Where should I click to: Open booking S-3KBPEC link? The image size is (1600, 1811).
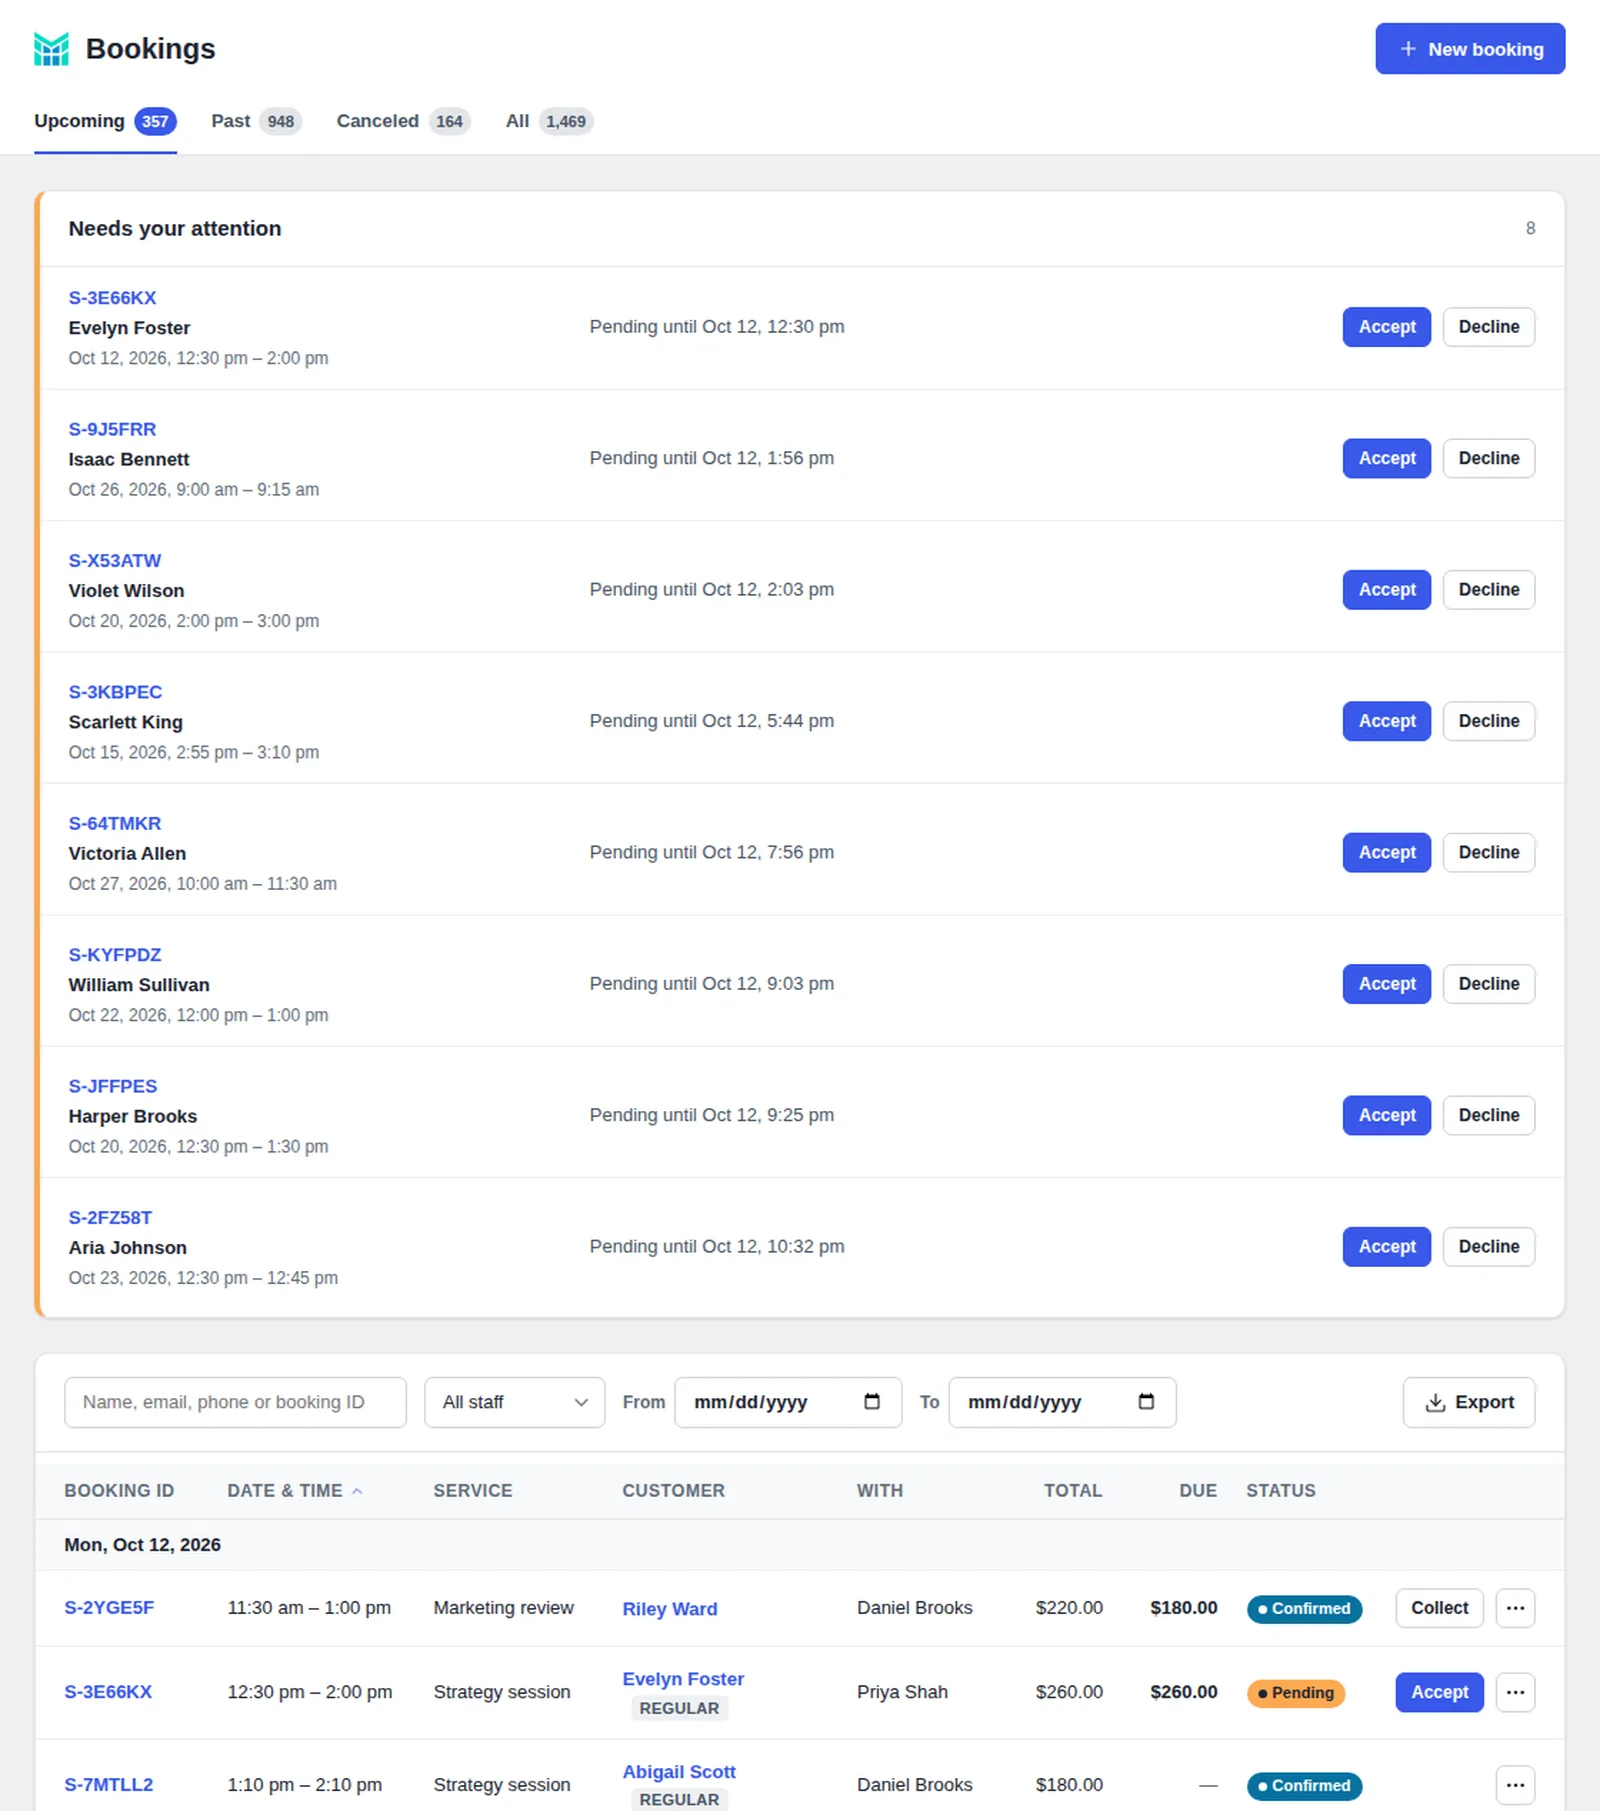pos(115,692)
